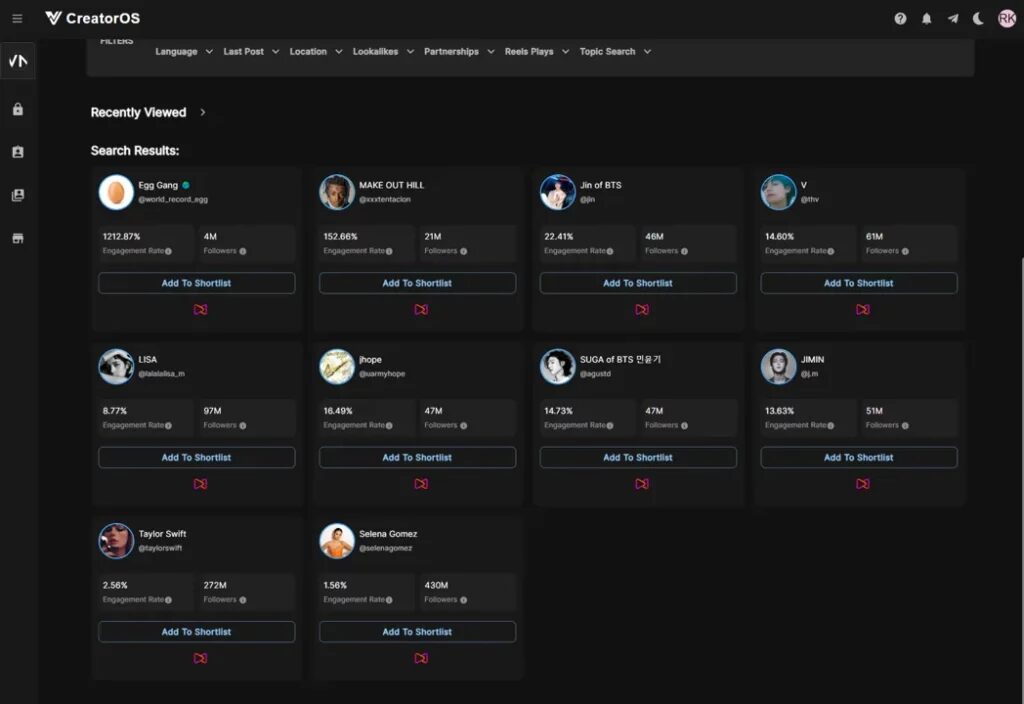Open the JIMIN profile picture
The height and width of the screenshot is (704, 1024).
tap(778, 366)
